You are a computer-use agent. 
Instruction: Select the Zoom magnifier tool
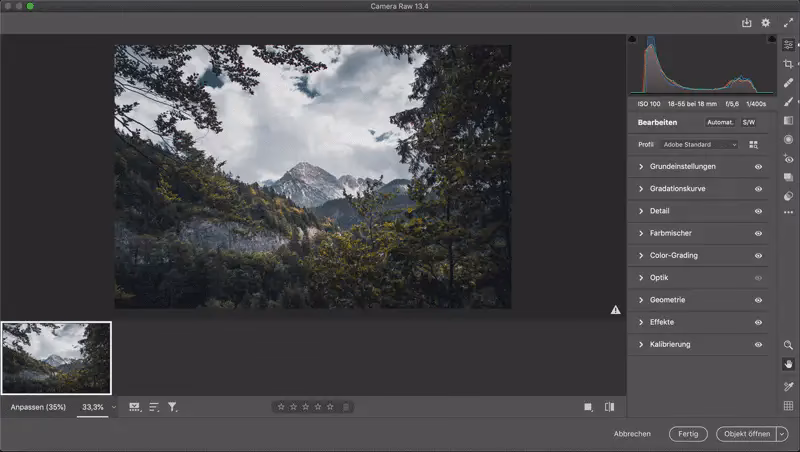coord(788,345)
